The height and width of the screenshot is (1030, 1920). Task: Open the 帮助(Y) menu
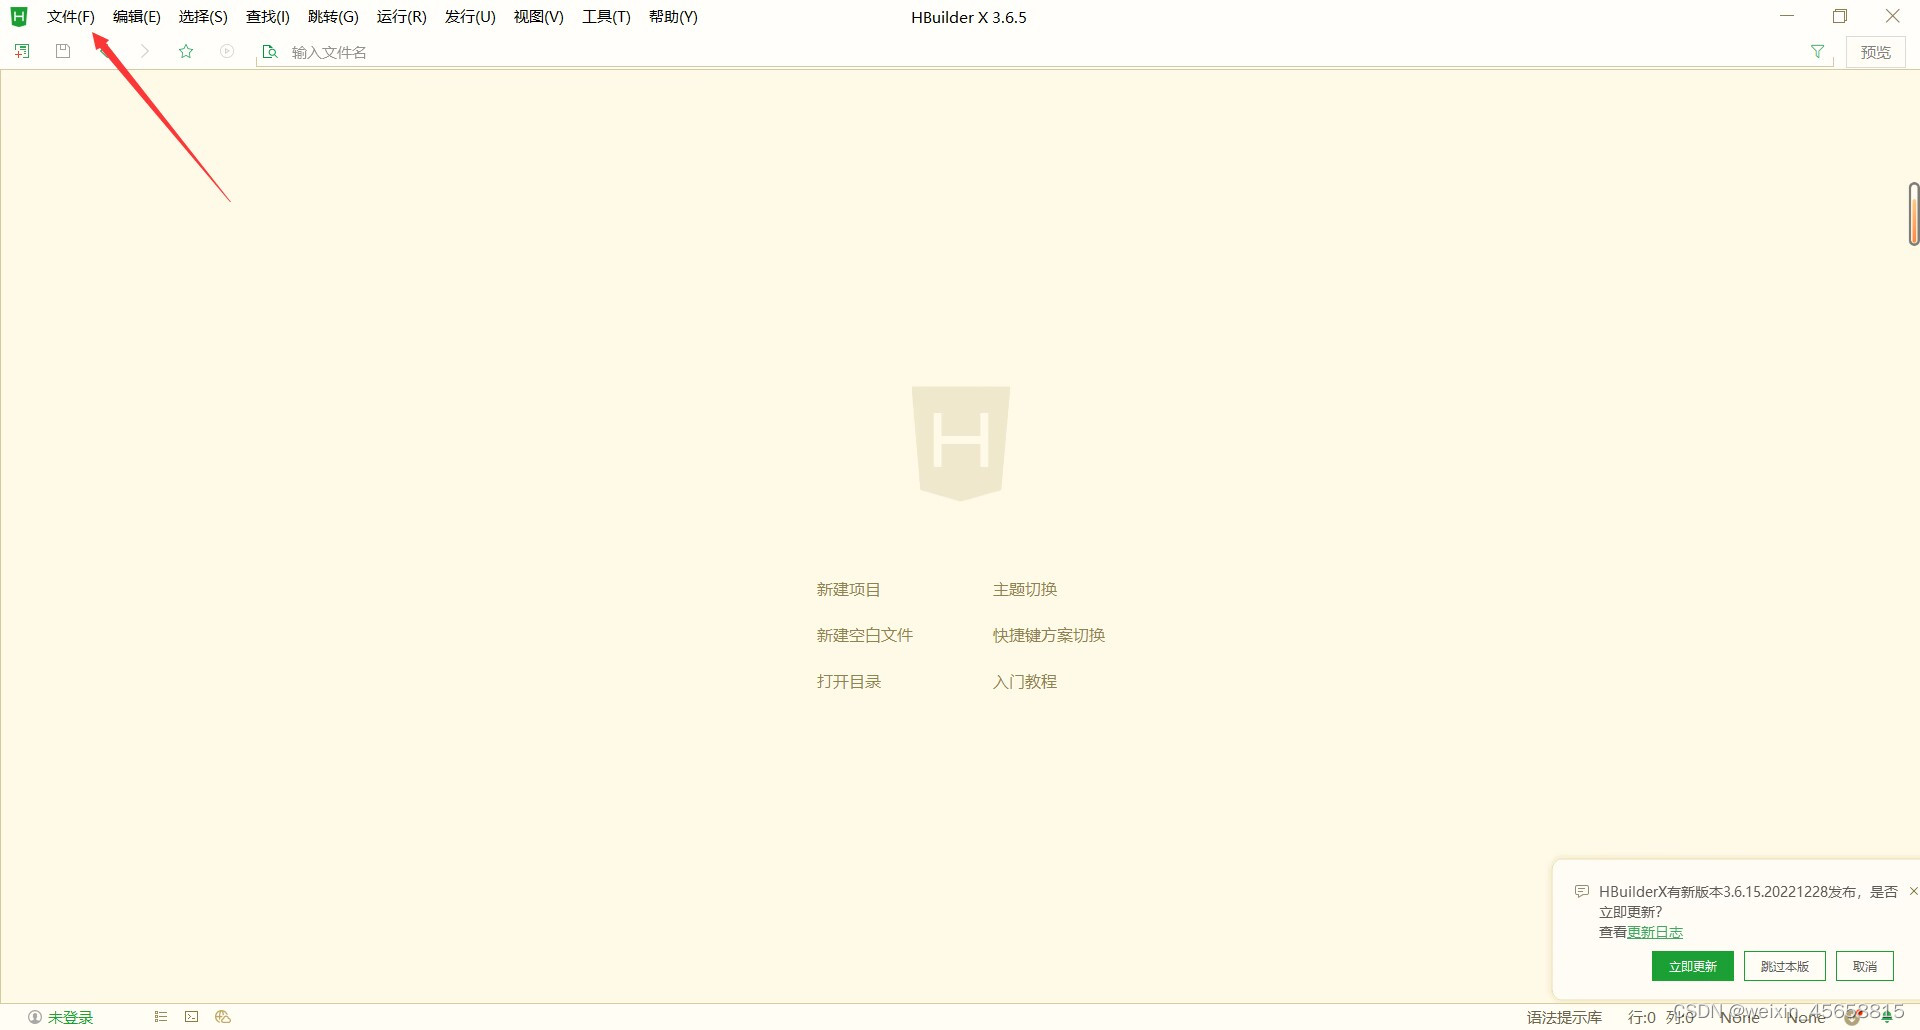click(673, 17)
